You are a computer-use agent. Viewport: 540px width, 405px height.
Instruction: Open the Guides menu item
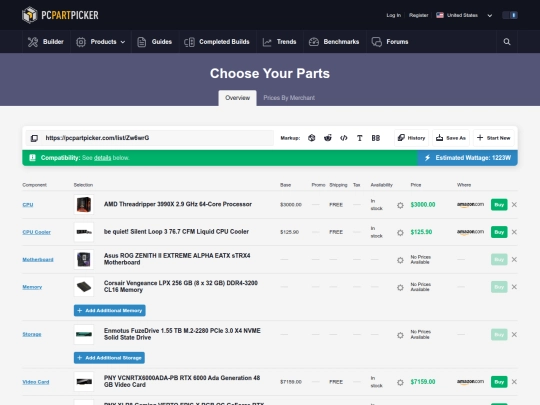point(155,42)
